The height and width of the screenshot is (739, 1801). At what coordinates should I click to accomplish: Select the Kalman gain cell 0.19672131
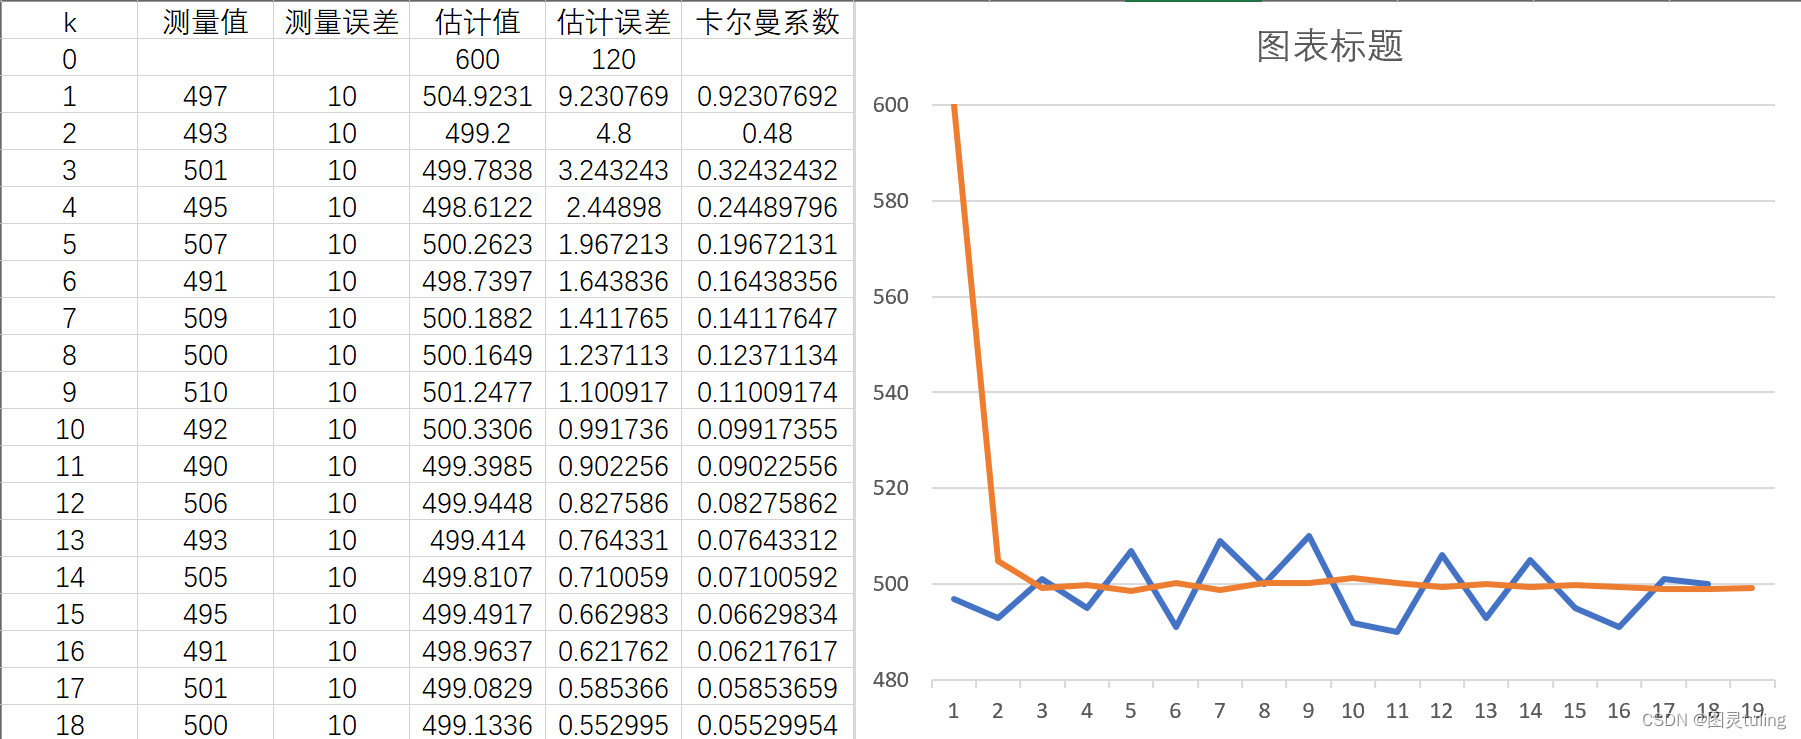tap(767, 244)
